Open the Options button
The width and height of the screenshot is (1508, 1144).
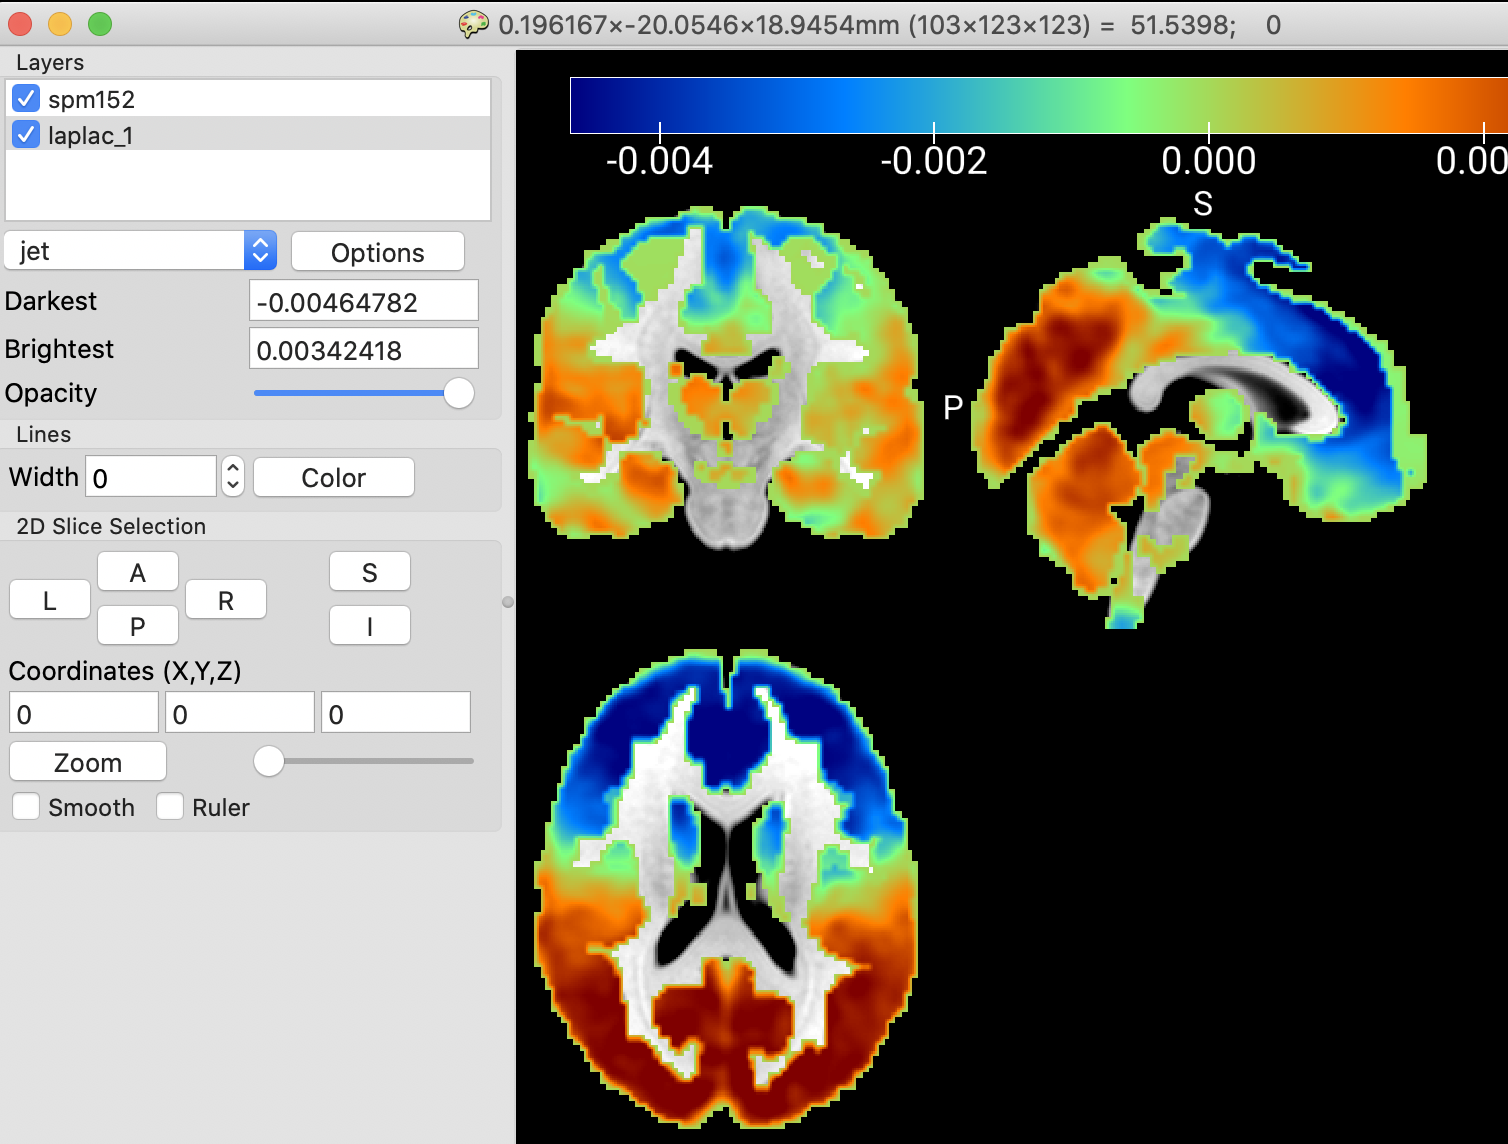[x=377, y=252]
